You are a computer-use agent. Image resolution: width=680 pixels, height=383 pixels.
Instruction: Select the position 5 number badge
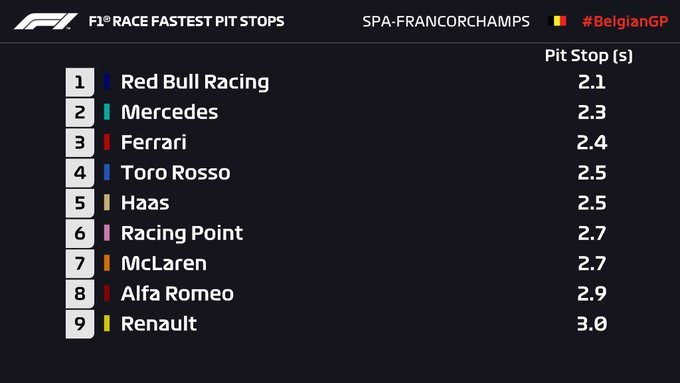80,203
